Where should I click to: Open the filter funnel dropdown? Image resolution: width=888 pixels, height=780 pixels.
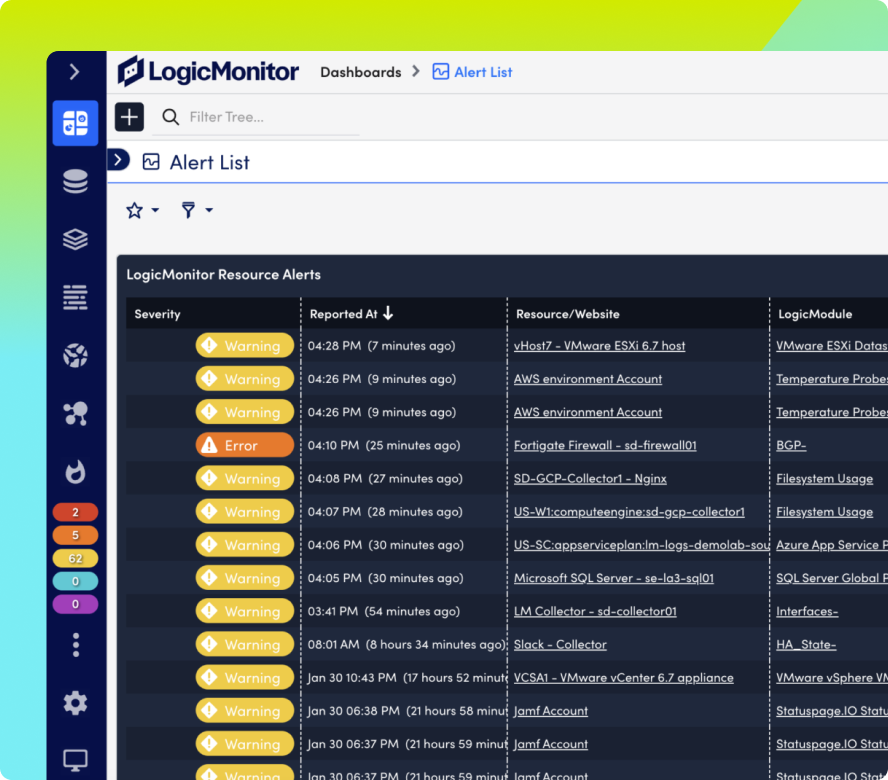[x=197, y=210]
